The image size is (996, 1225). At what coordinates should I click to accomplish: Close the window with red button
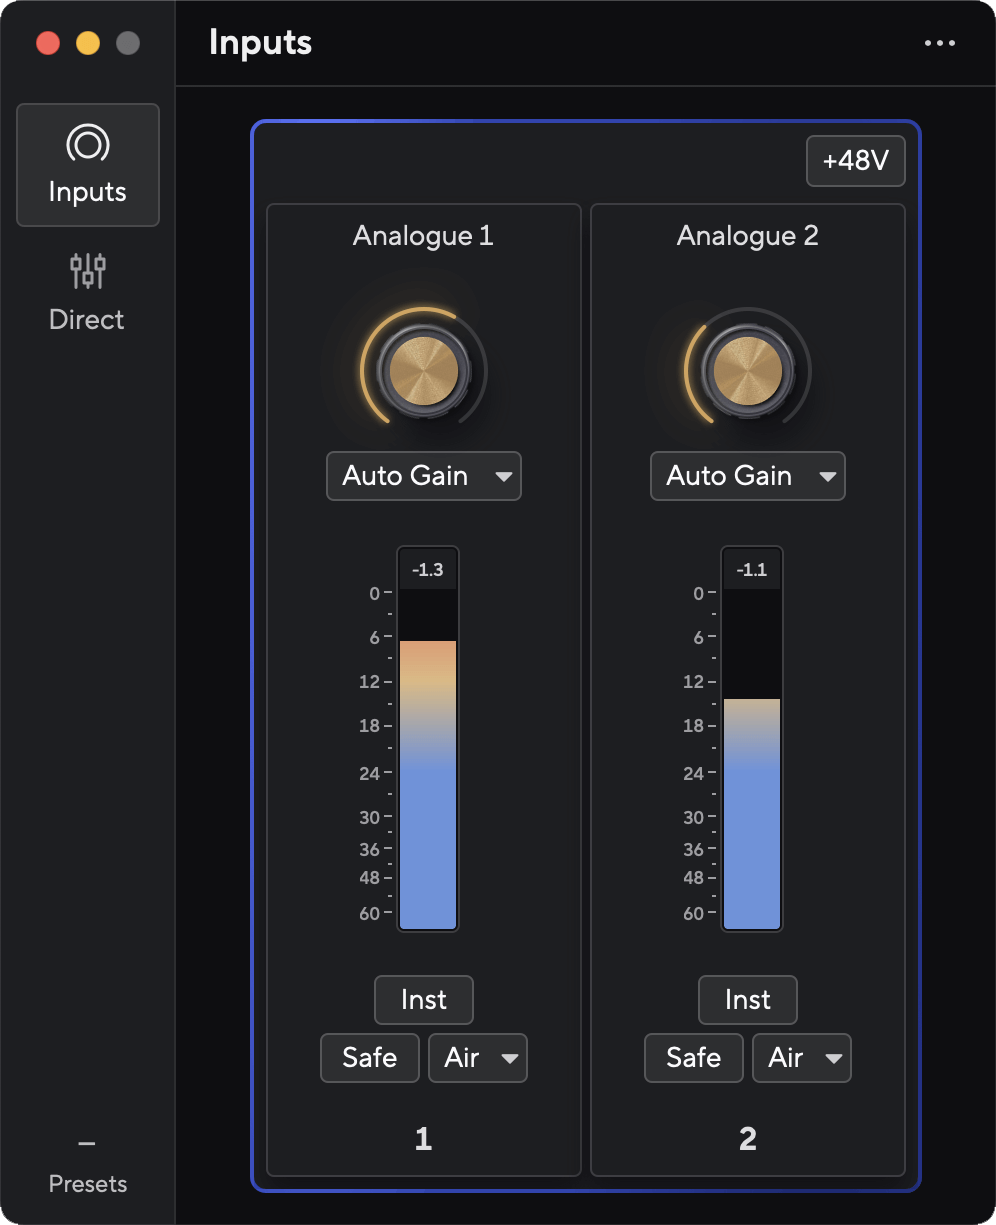[x=48, y=43]
